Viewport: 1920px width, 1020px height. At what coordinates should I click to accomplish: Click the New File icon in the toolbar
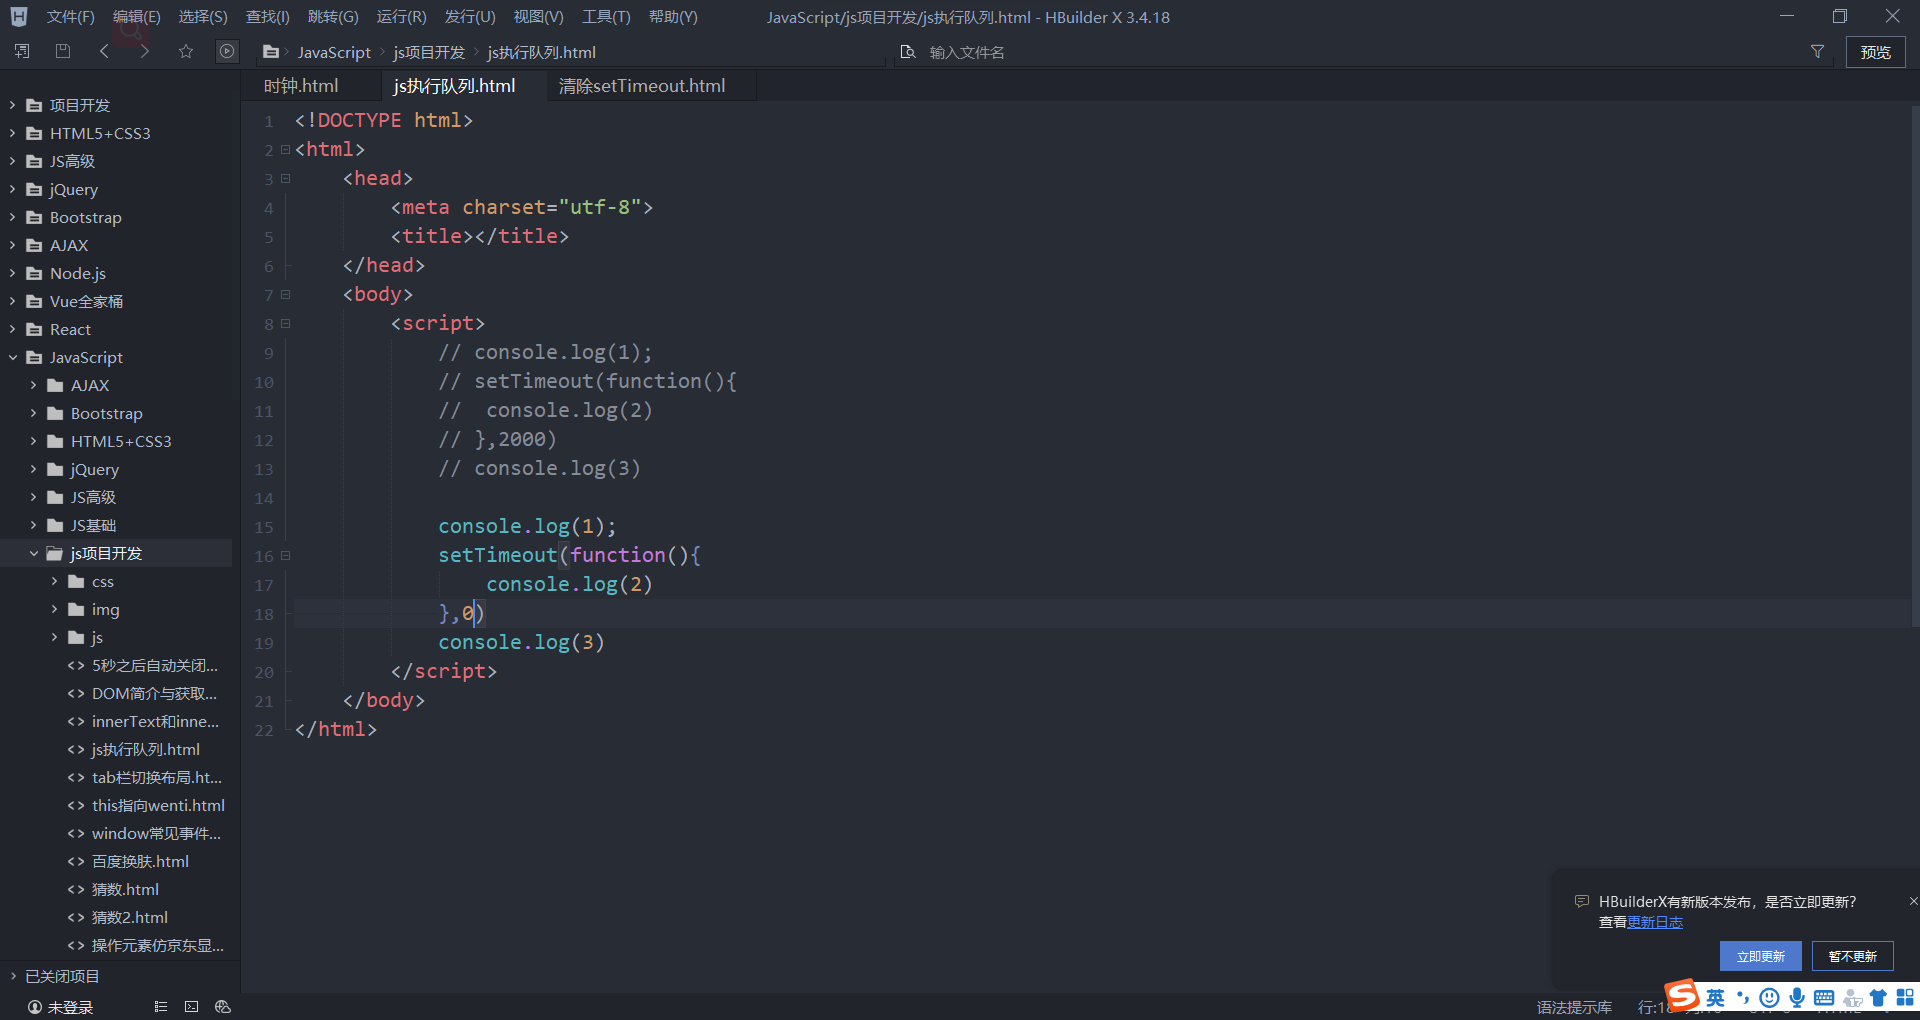click(21, 51)
